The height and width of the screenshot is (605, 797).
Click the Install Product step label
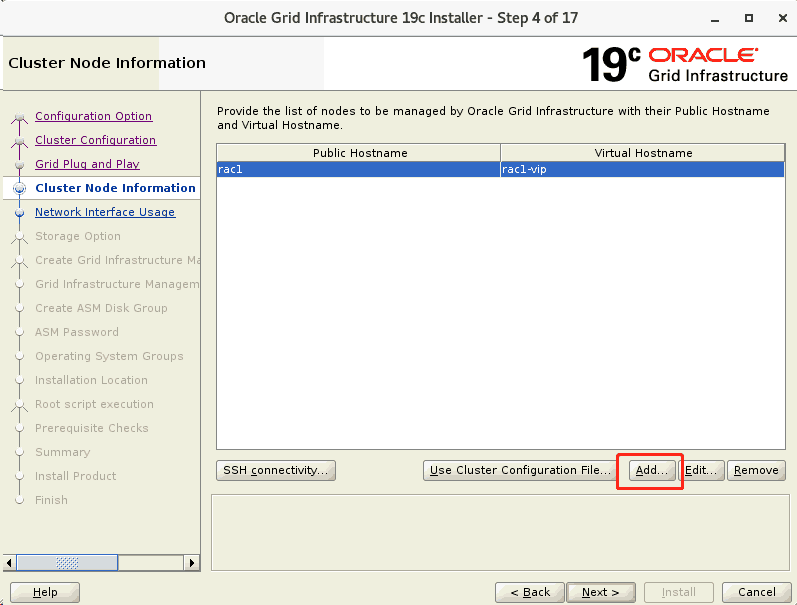76,476
